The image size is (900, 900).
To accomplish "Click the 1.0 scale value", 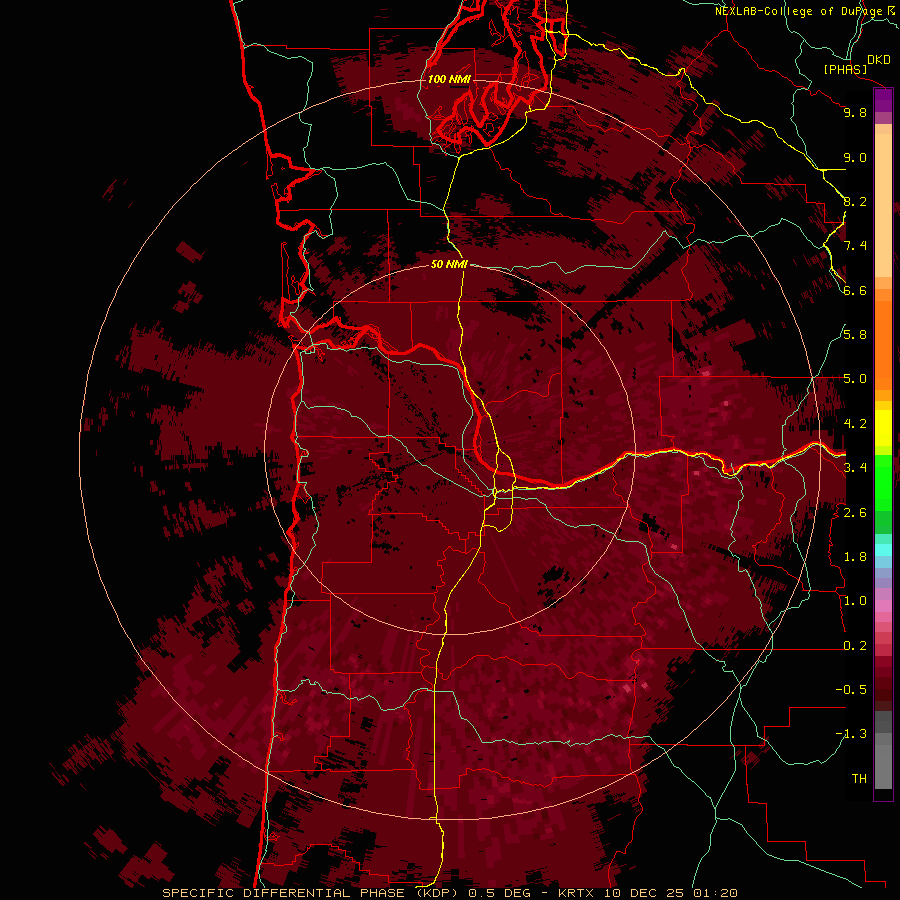I will pyautogui.click(x=855, y=601).
